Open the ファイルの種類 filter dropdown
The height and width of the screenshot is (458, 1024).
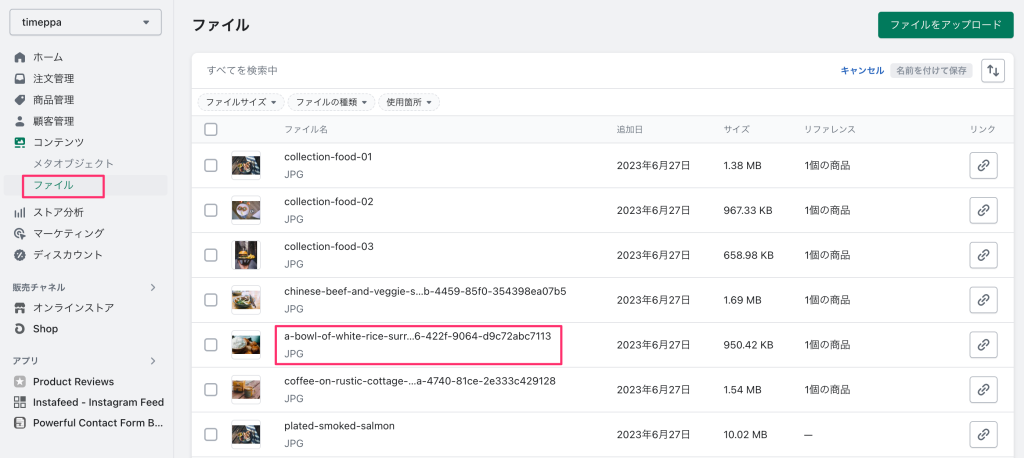pyautogui.click(x=331, y=102)
